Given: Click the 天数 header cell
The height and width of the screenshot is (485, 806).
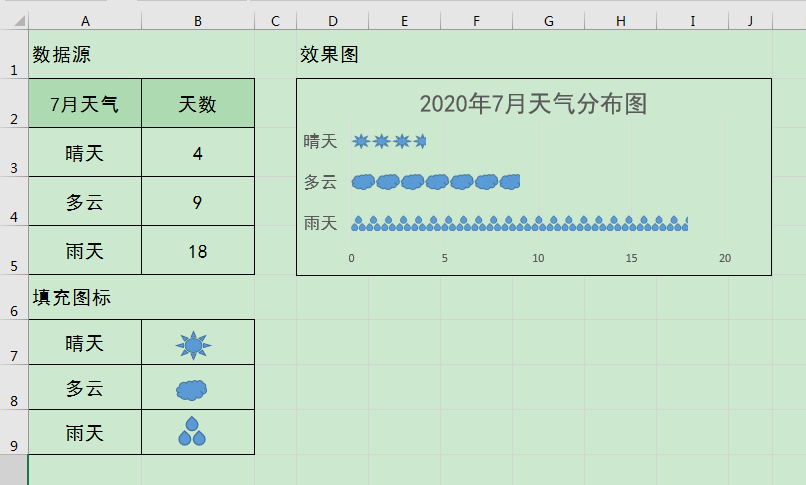Looking at the screenshot, I should pos(198,103).
